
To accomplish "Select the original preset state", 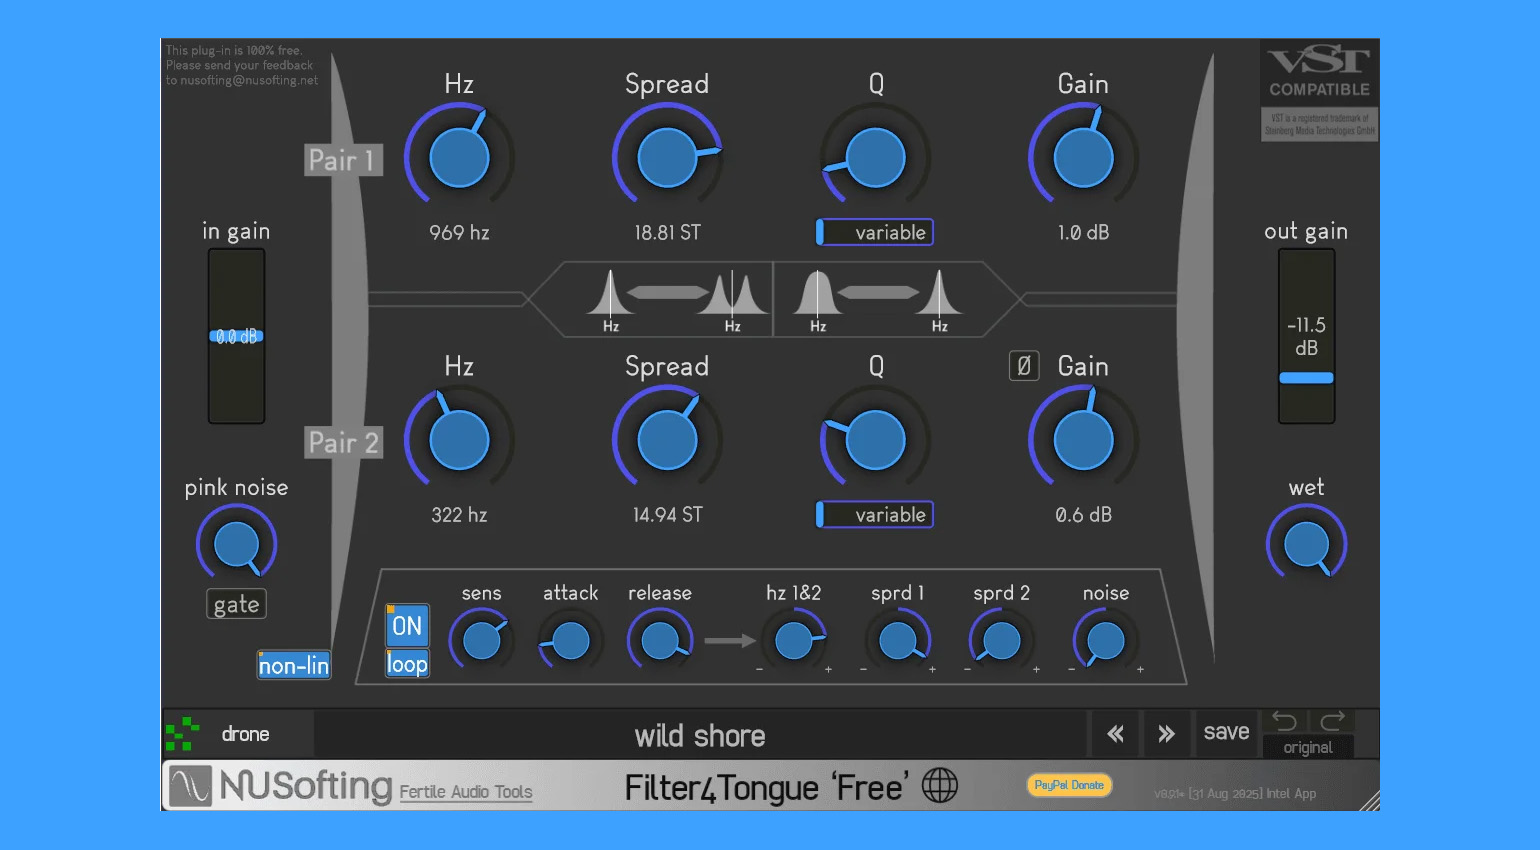I will 1307,748.
